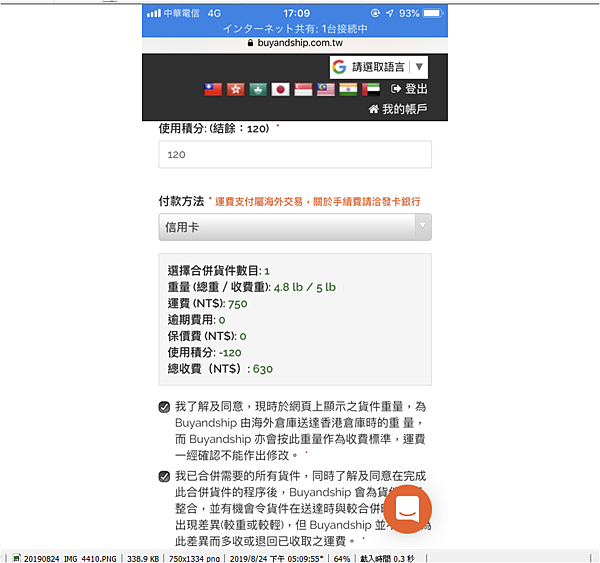Viewport: 600px width, 563px height.
Task: Click the 運費 (NT$): 750 line
Action: [207, 304]
